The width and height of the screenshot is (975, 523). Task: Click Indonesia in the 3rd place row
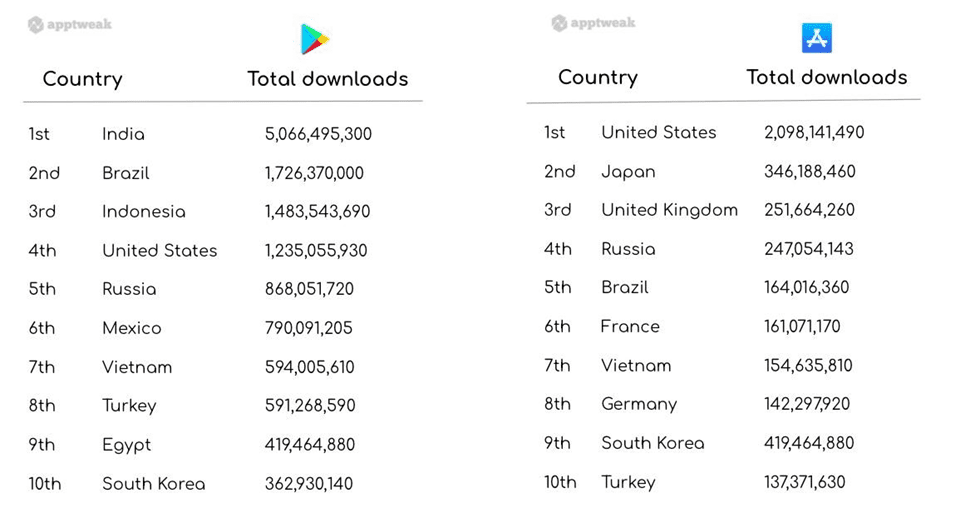click(143, 212)
